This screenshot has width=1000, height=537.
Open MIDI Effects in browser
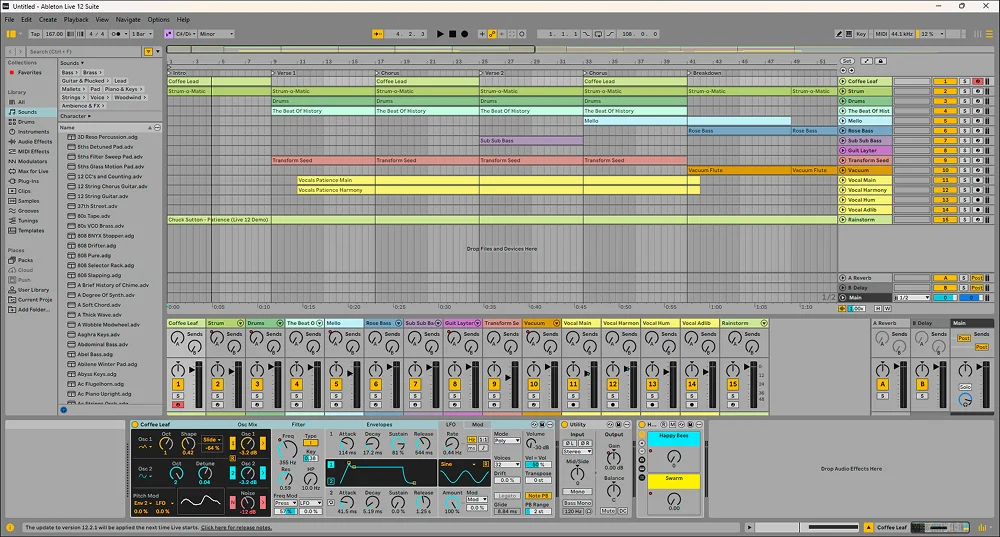(x=33, y=151)
